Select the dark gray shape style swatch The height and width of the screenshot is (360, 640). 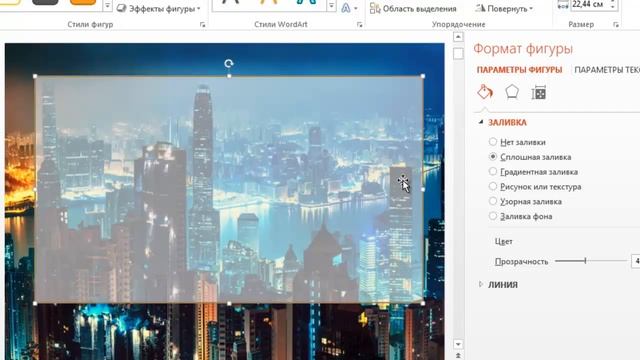click(45, 2)
